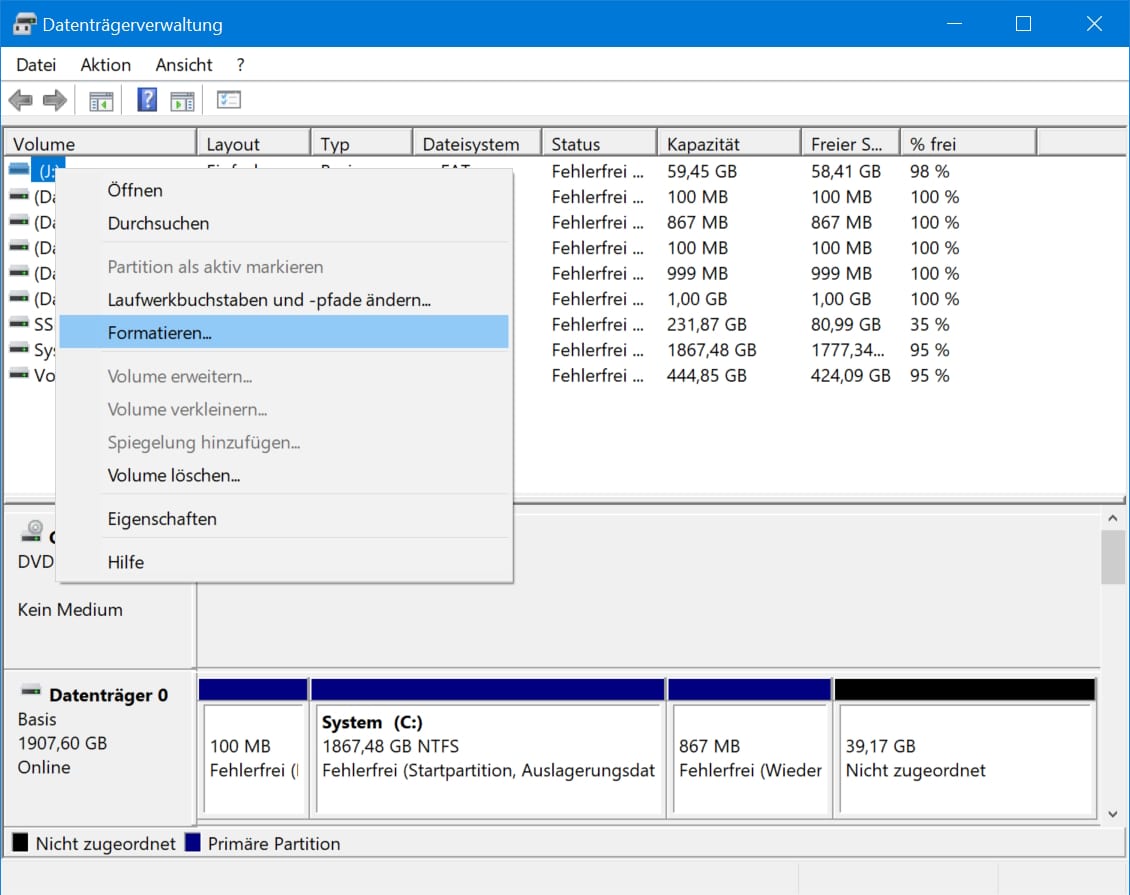Sort by the Typ column header
Viewport: 1130px width, 895px height.
pyautogui.click(x=362, y=143)
